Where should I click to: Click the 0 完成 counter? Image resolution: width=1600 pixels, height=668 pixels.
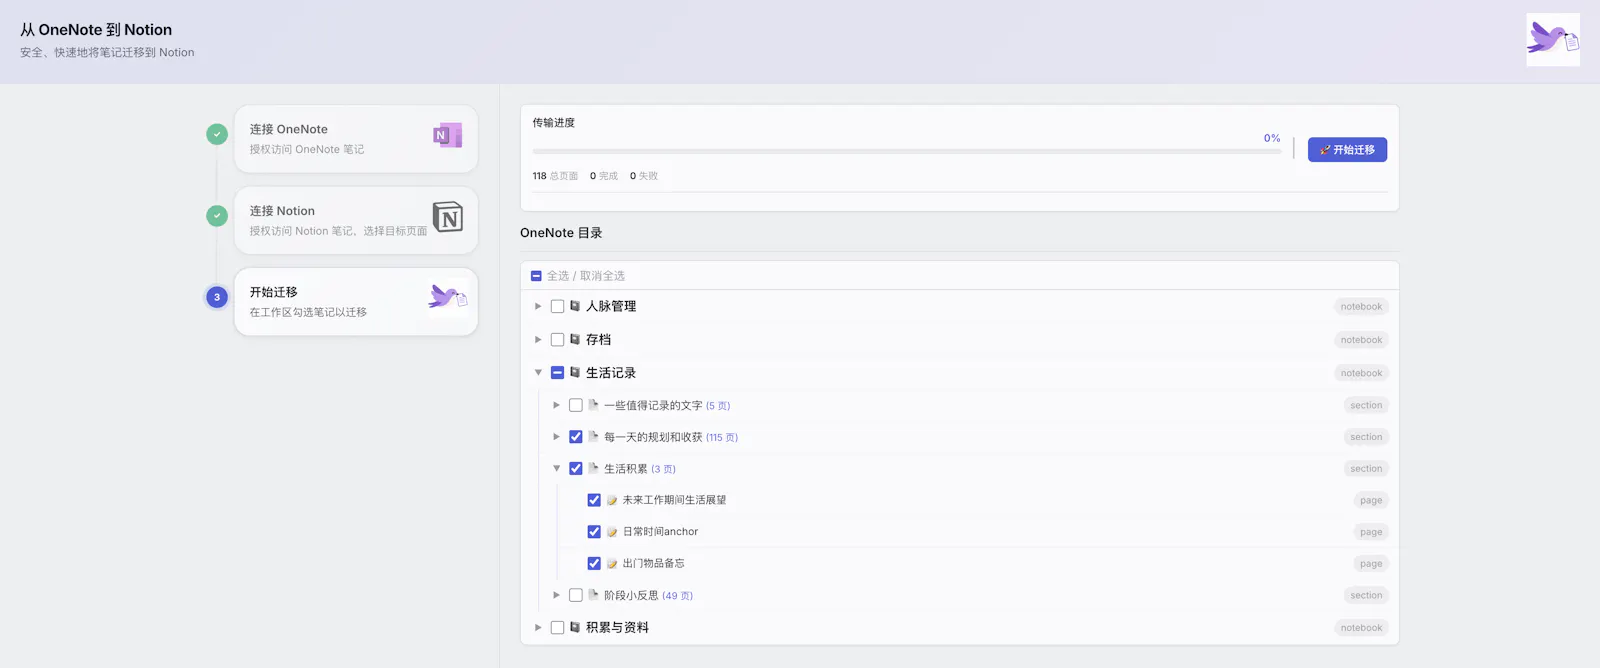pyautogui.click(x=604, y=176)
